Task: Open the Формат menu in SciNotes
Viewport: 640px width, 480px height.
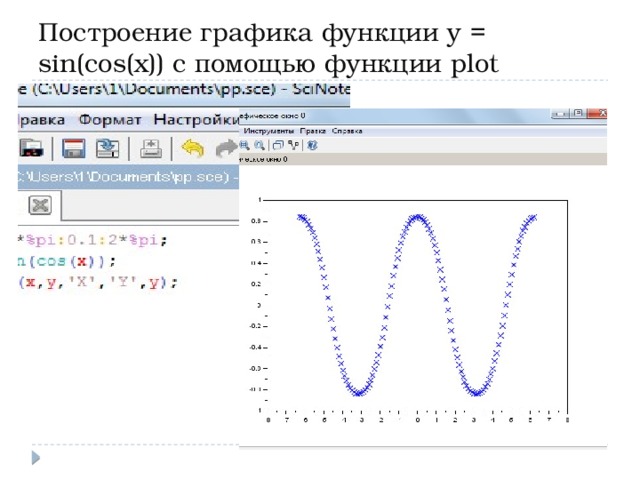Action: coord(110,120)
